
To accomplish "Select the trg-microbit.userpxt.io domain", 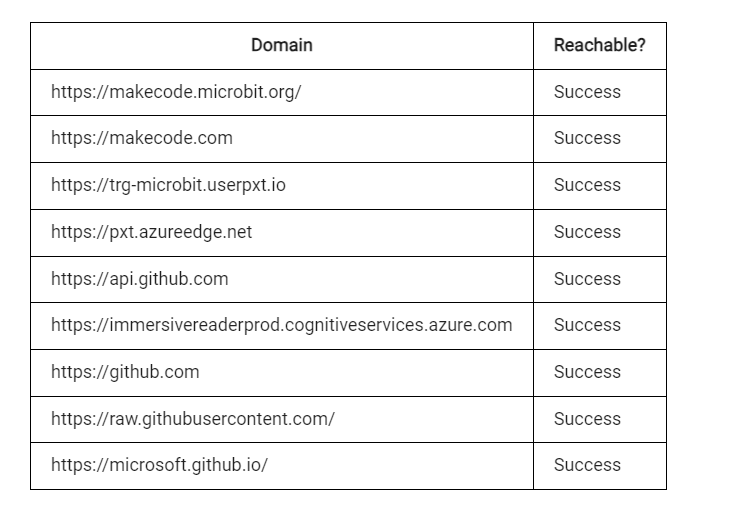I will 168,185.
